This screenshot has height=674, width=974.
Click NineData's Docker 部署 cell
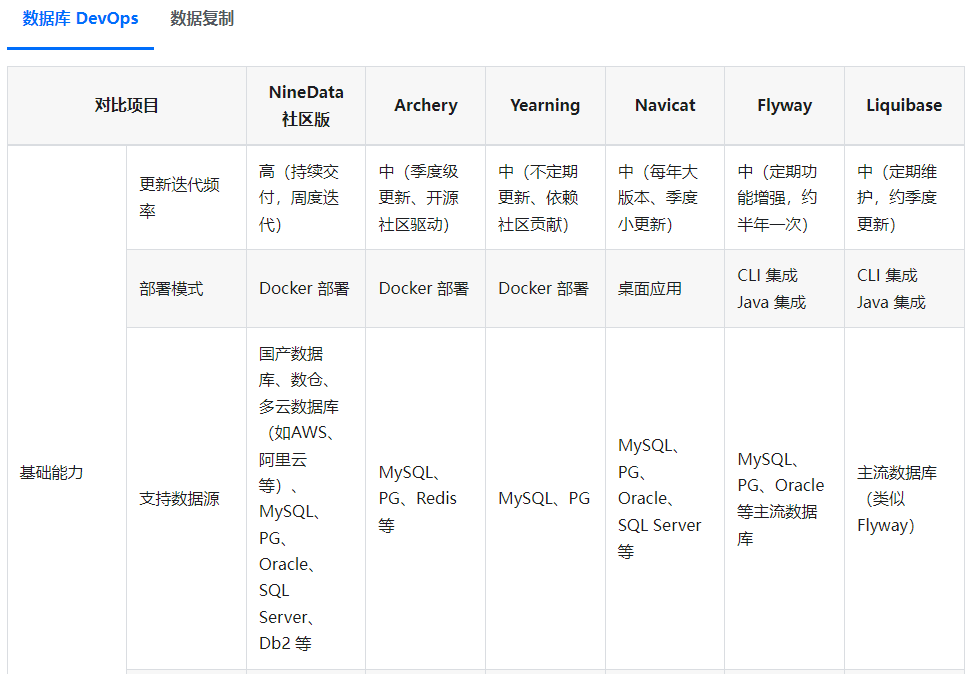pyautogui.click(x=306, y=289)
